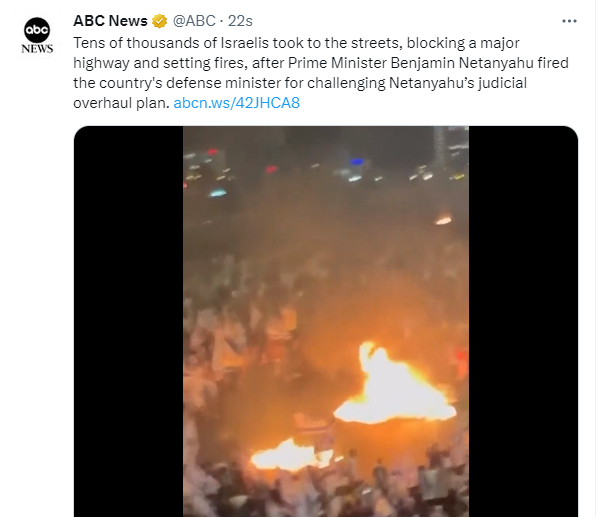Click the black bar left of the video
The height and width of the screenshot is (517, 596).
pos(128,321)
